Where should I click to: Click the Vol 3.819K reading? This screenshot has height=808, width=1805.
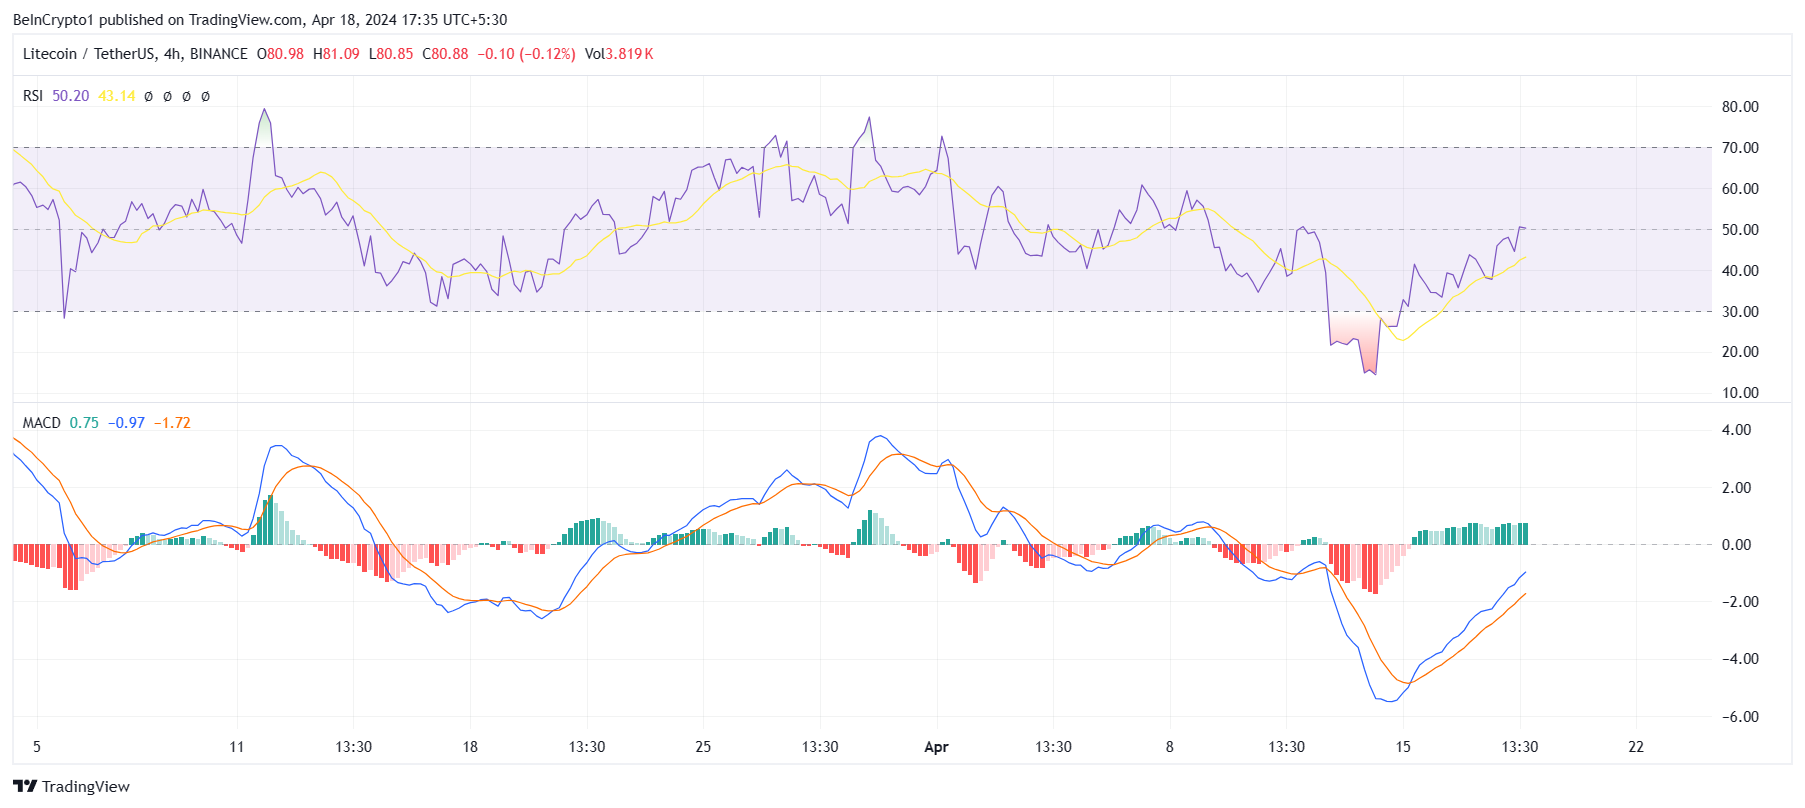click(x=619, y=54)
